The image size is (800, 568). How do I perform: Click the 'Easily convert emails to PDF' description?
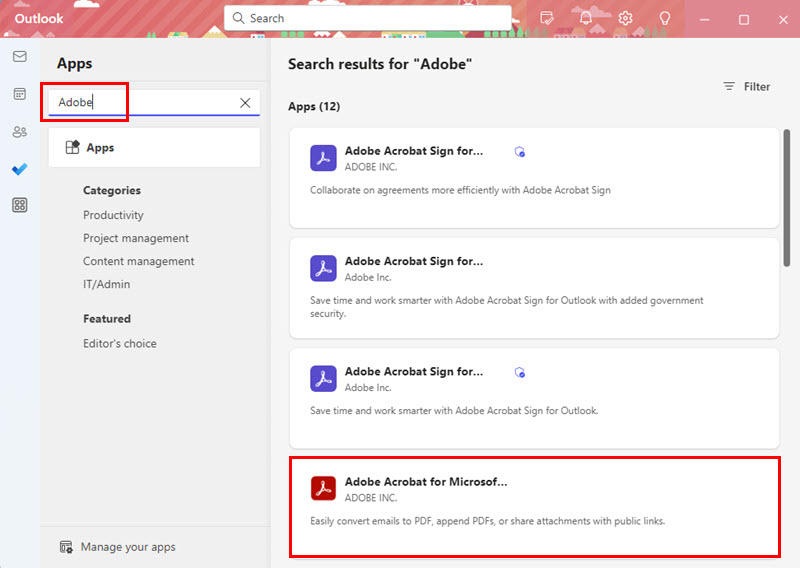click(487, 521)
